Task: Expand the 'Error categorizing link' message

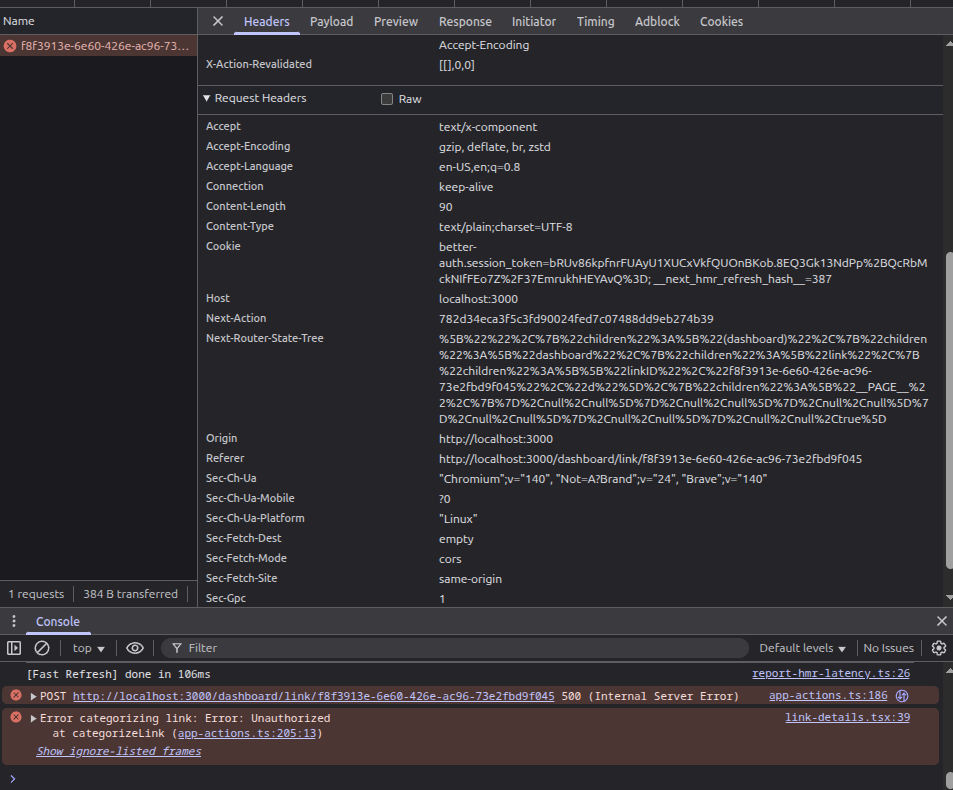Action: click(33, 718)
